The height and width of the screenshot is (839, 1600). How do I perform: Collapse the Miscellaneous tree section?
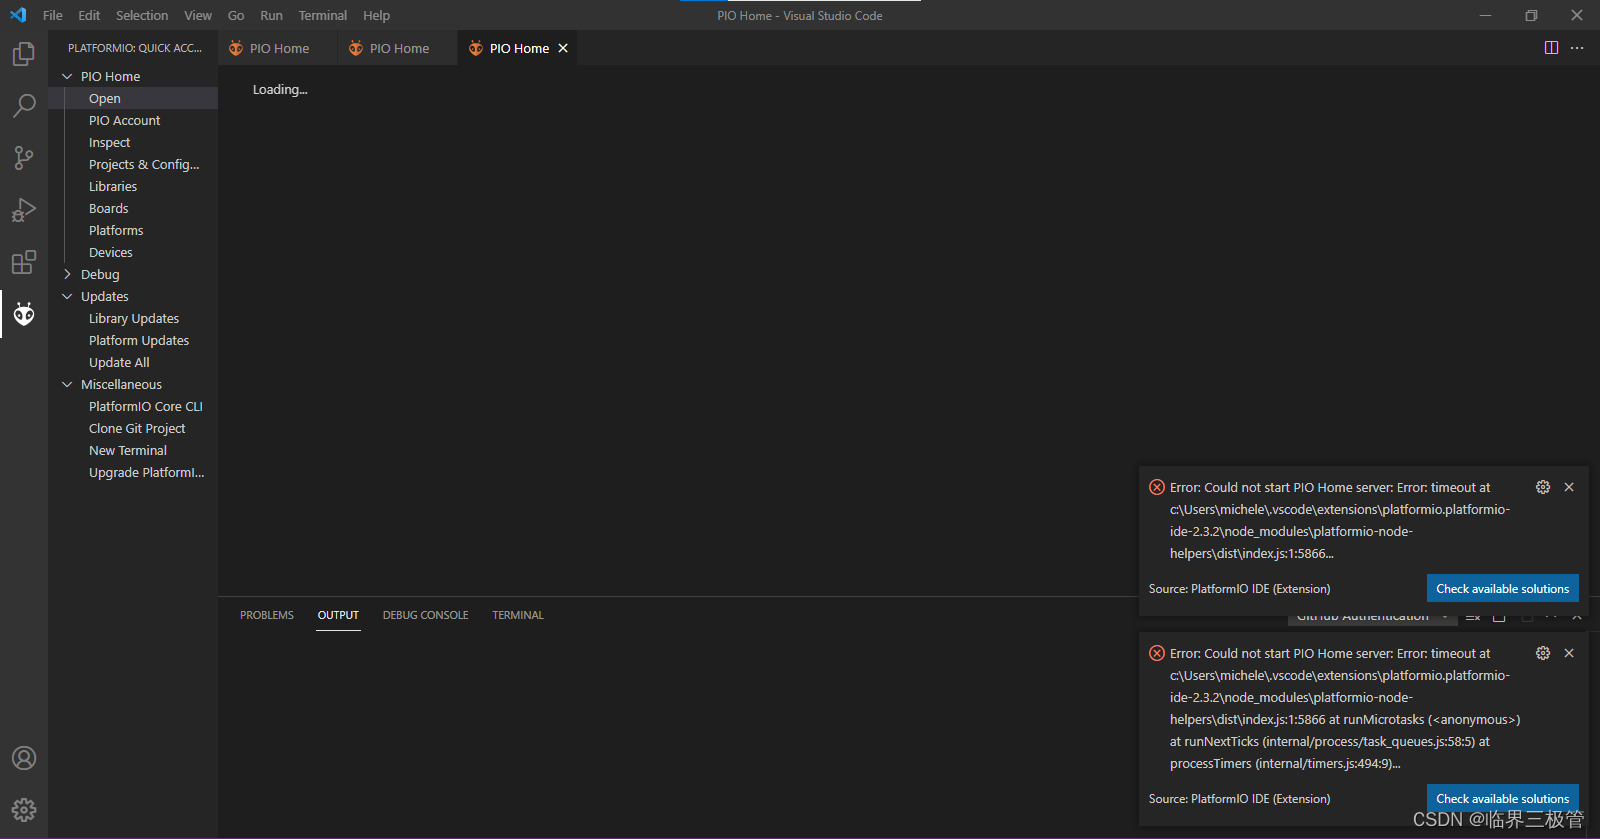67,384
